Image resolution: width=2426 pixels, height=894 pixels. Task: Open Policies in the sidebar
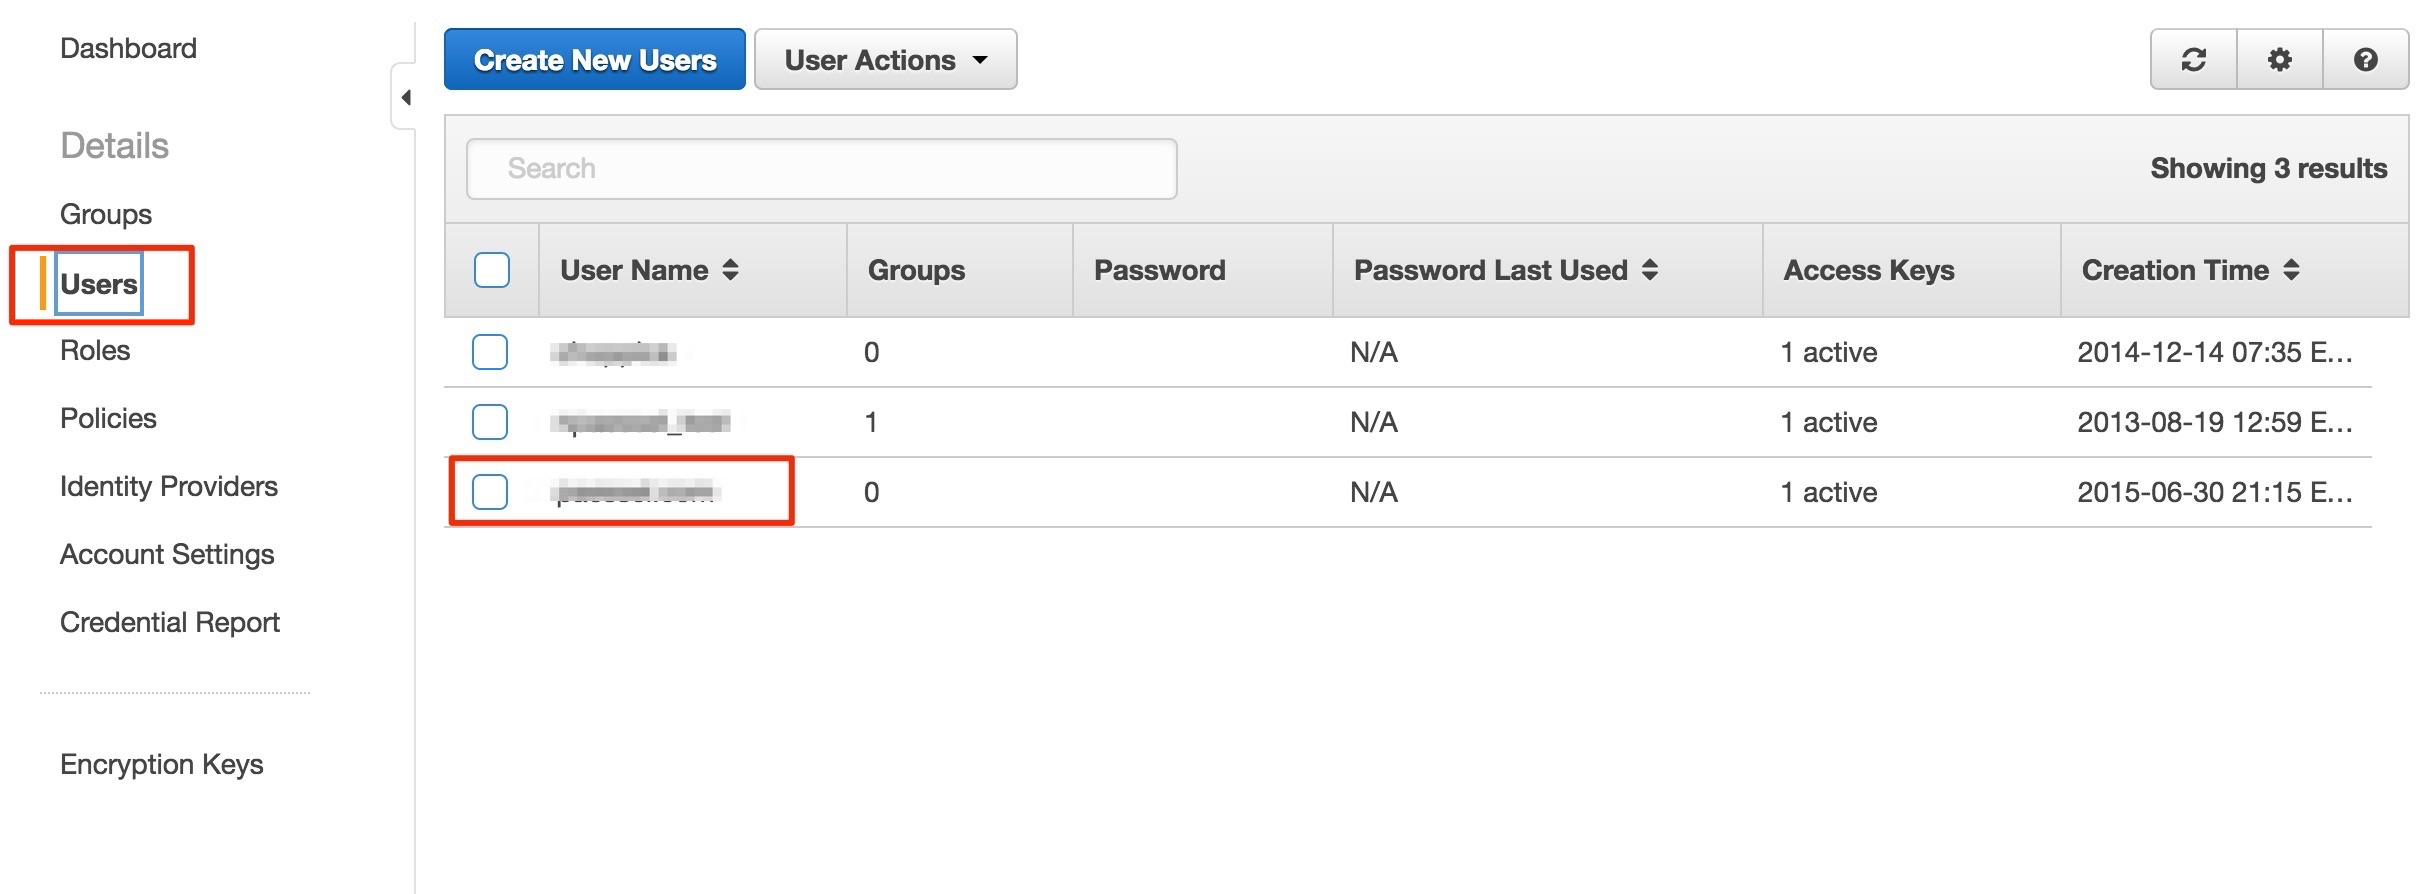tap(108, 418)
